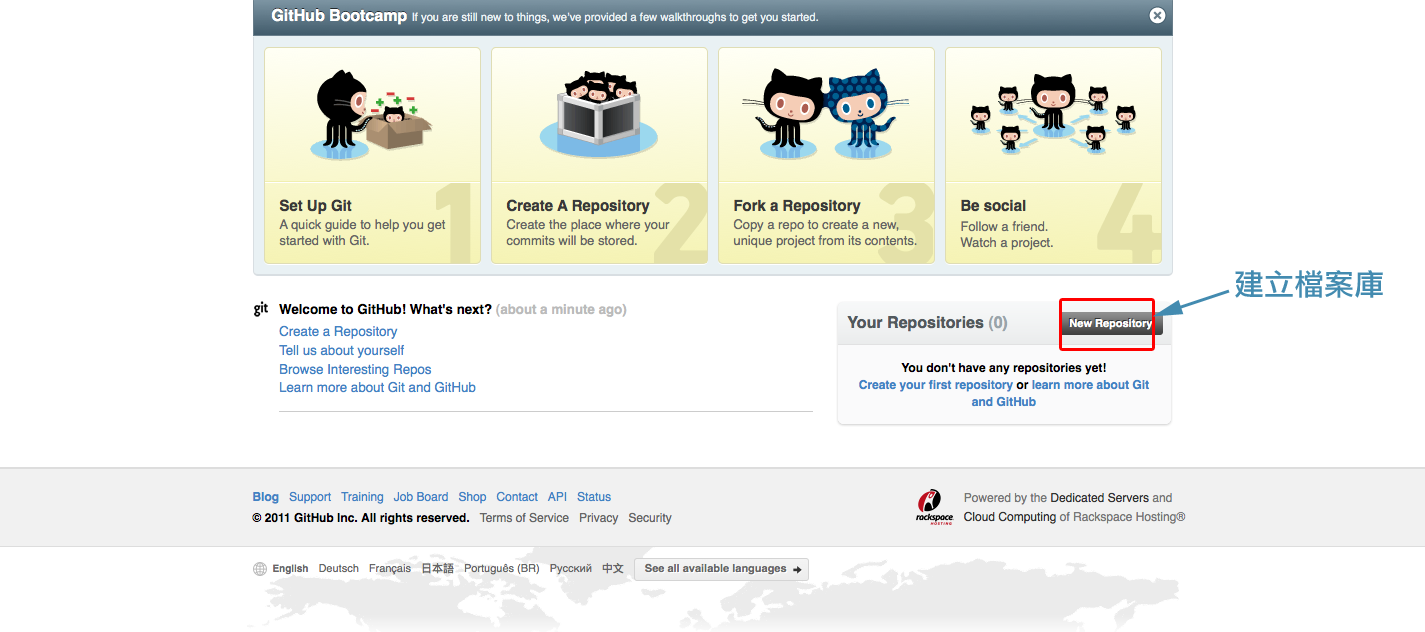The width and height of the screenshot is (1425, 632).
Task: Open the Fork a Repository illustration
Action: (x=826, y=115)
